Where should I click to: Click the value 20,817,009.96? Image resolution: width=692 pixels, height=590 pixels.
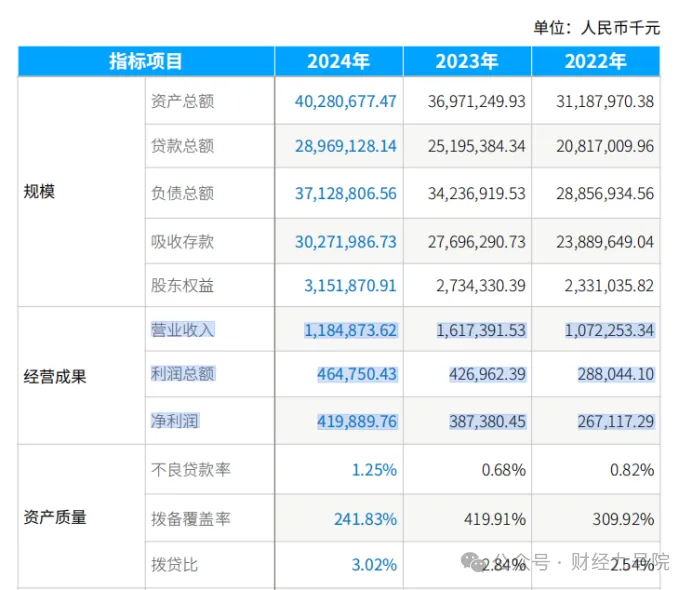tap(605, 146)
